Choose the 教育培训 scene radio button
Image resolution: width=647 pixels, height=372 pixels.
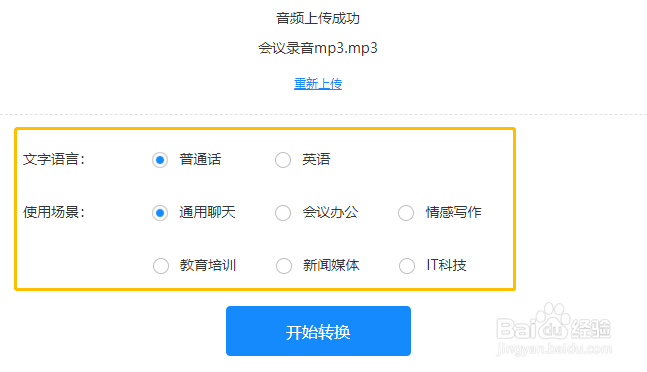pyautogui.click(x=161, y=266)
